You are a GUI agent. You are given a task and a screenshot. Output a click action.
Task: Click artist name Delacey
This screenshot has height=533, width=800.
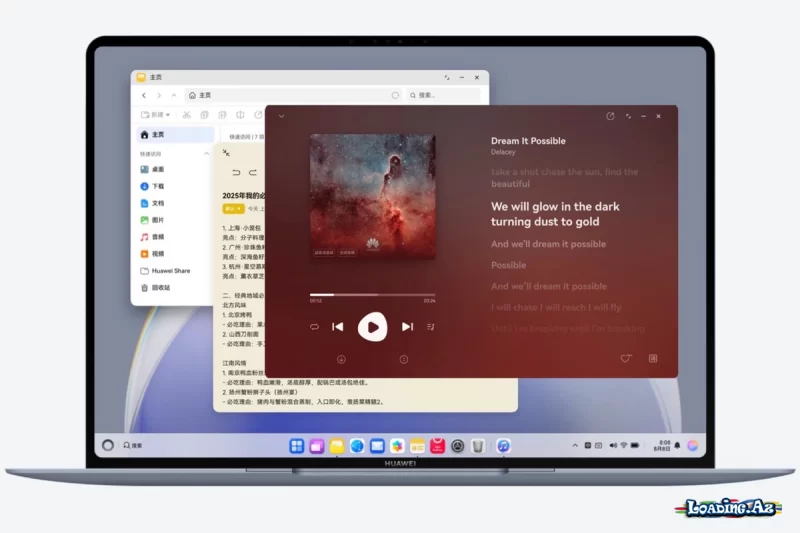(x=503, y=152)
